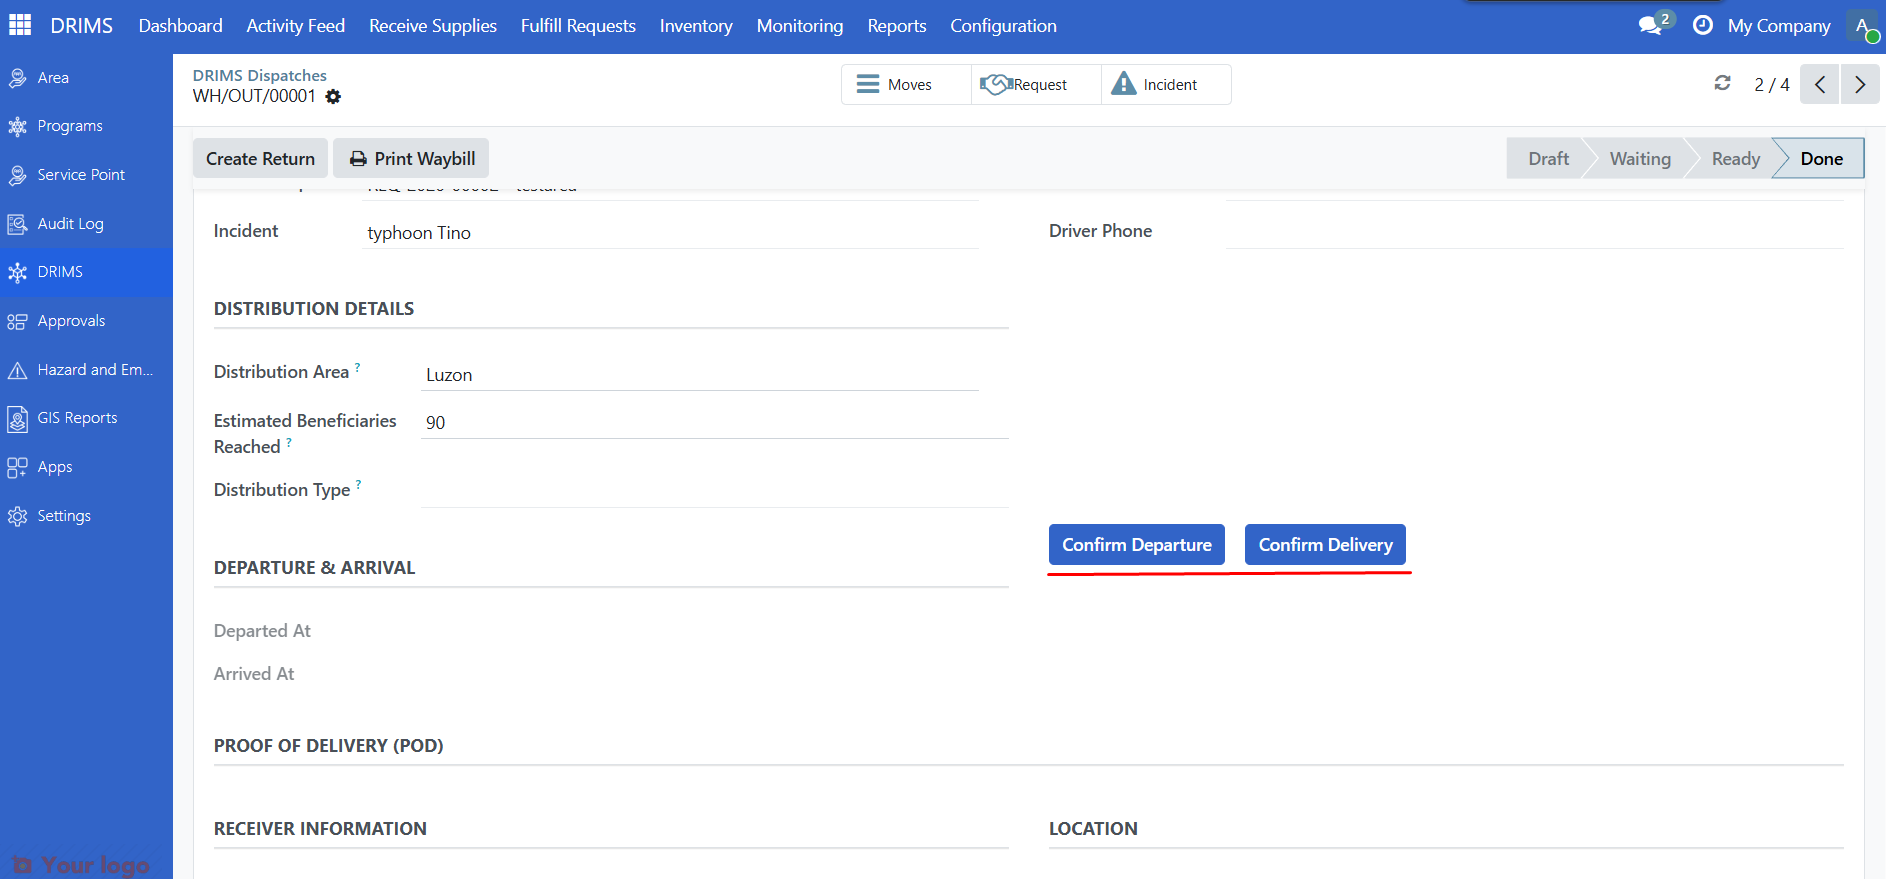Click the help mark beside Distribution Type
Screen dimensions: 1886x879
tap(358, 485)
